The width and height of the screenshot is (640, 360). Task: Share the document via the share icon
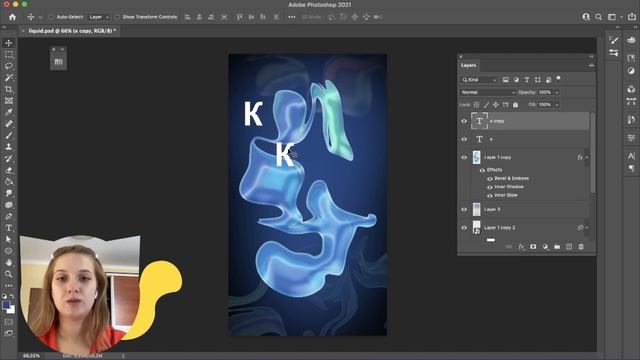[632, 17]
